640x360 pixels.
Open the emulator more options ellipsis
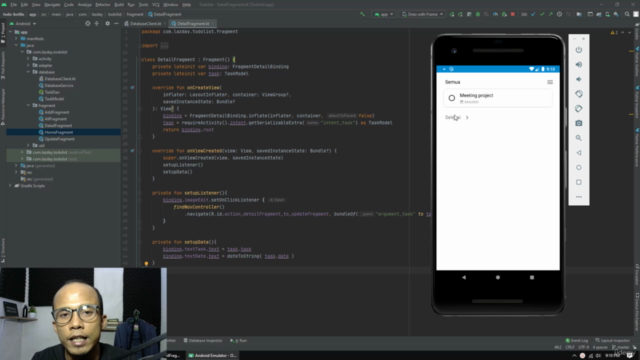click(579, 197)
